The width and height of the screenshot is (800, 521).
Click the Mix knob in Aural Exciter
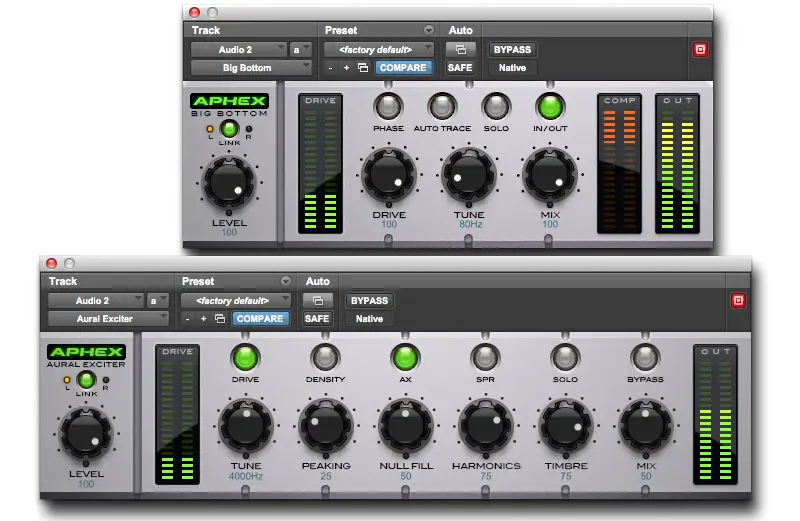[646, 427]
